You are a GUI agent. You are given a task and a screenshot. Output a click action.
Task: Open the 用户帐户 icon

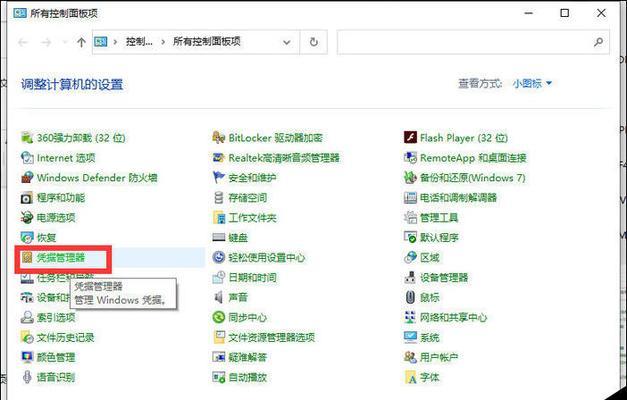pos(410,357)
